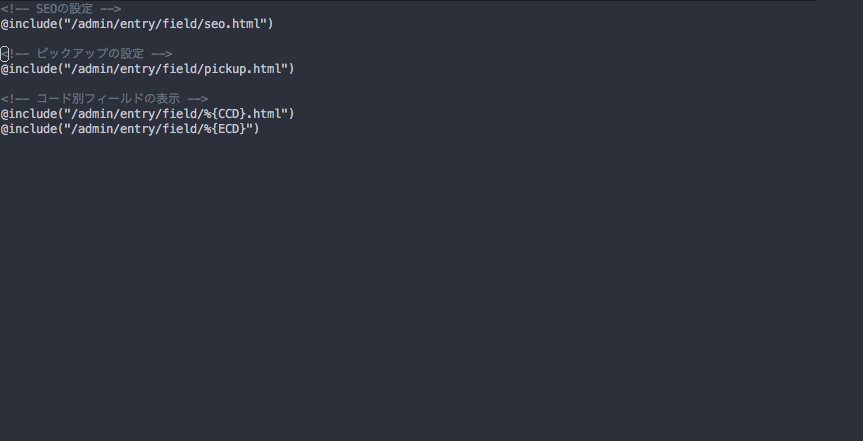Click the ピックアップの設定 comment text

pyautogui.click(x=90, y=53)
